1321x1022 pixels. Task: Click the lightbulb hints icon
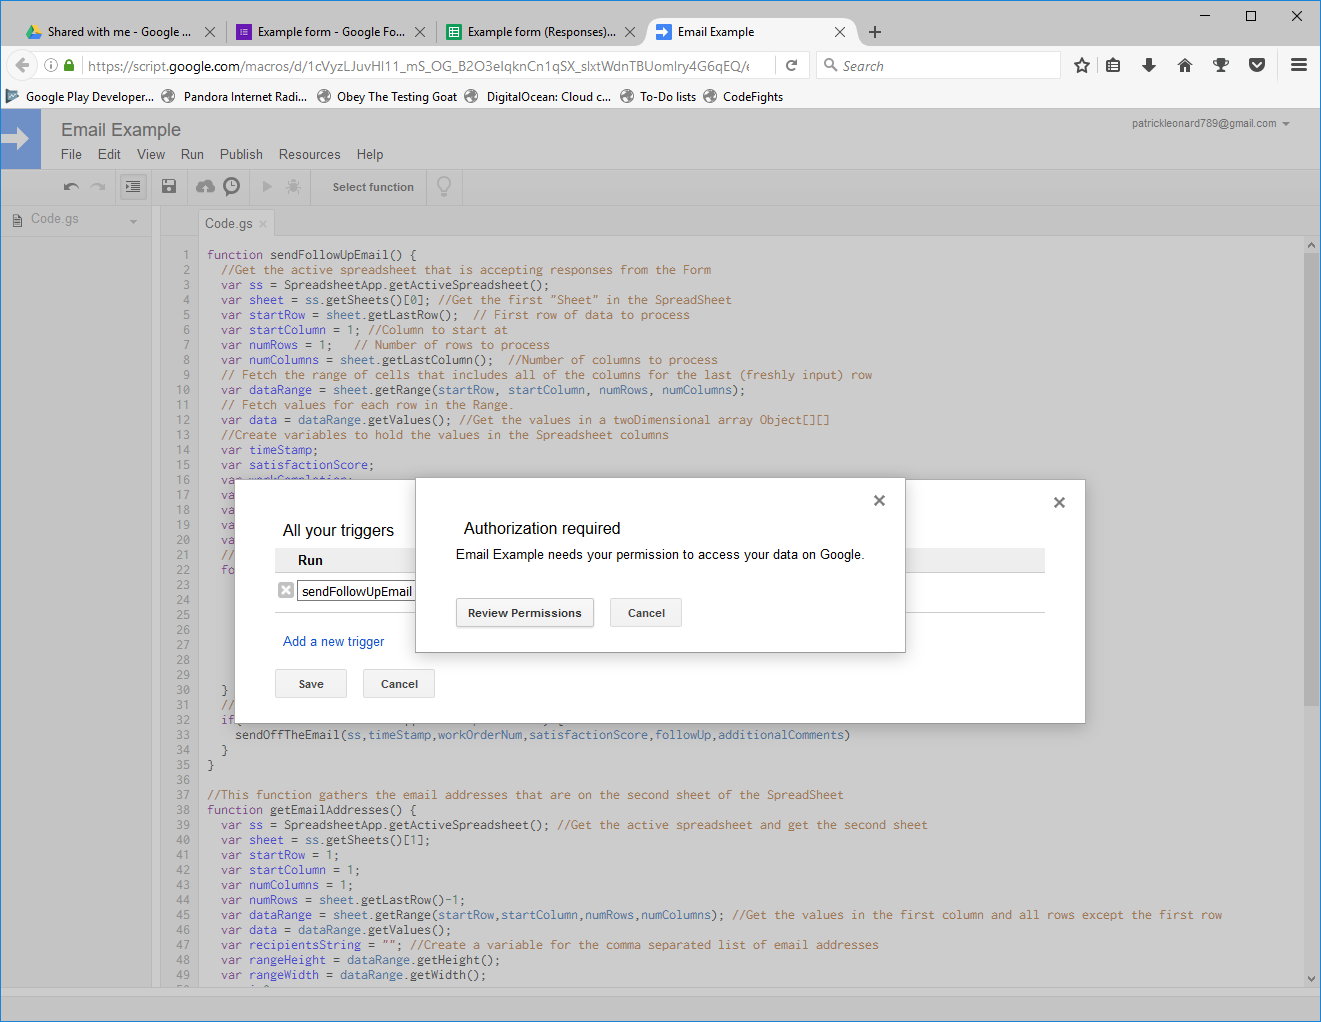point(444,187)
